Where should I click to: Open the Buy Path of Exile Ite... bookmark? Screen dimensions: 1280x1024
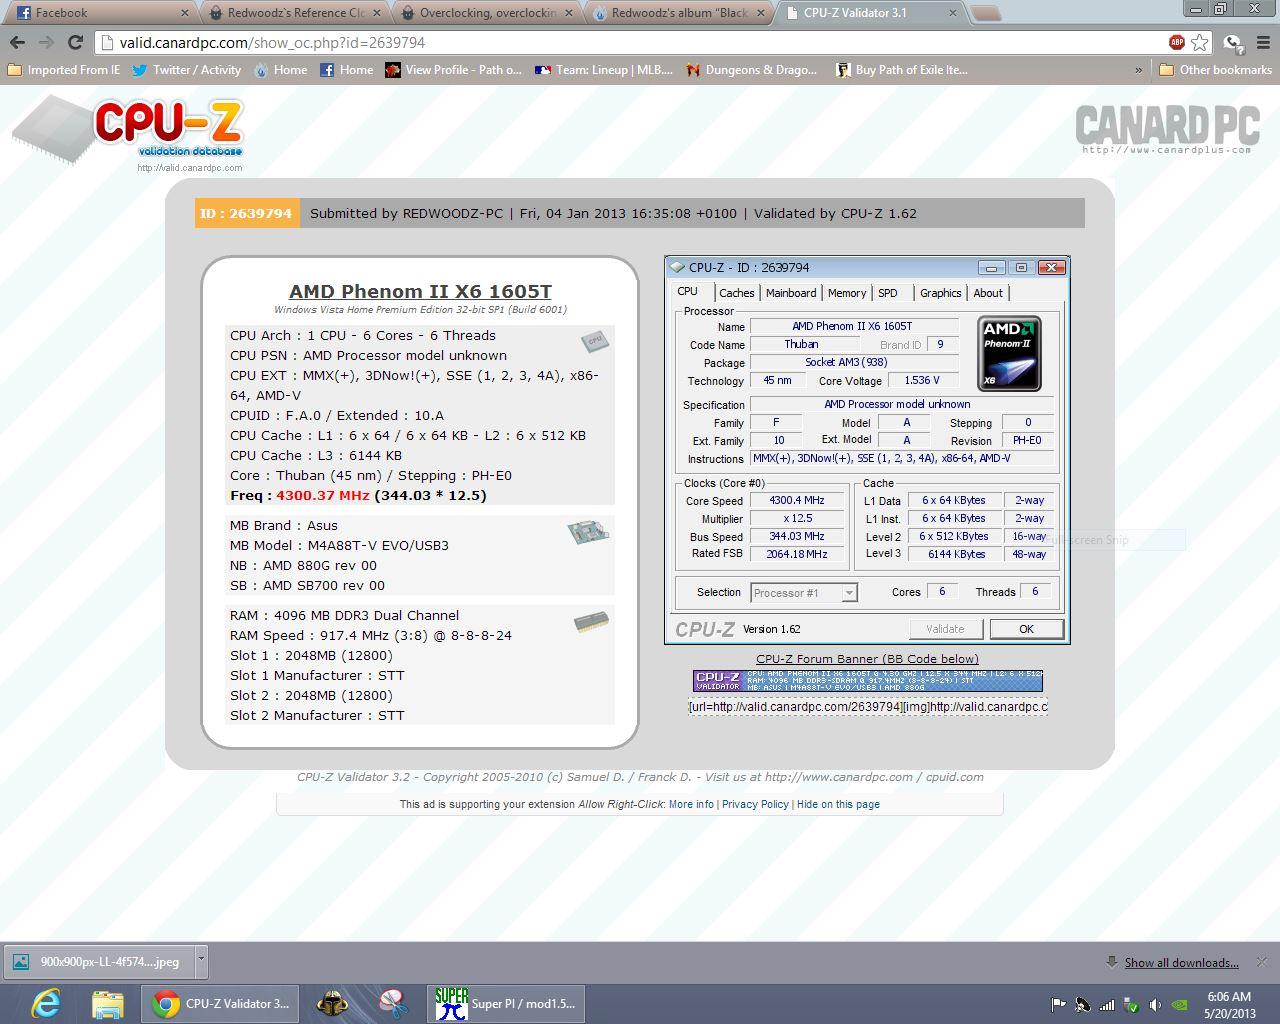click(x=902, y=70)
